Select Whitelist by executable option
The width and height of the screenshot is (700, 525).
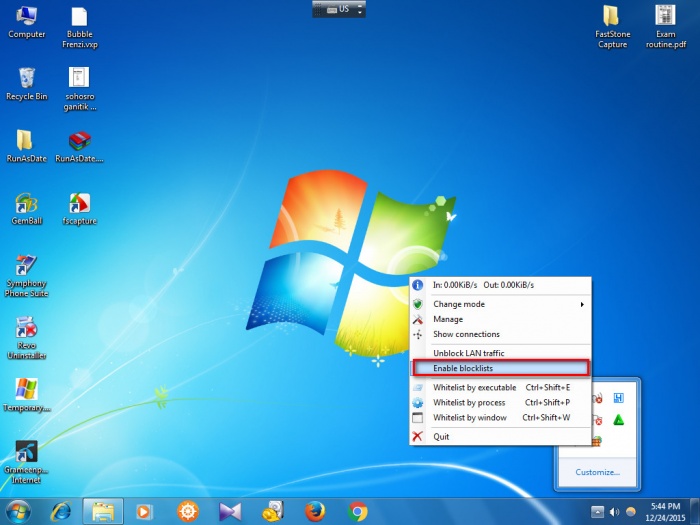click(475, 387)
